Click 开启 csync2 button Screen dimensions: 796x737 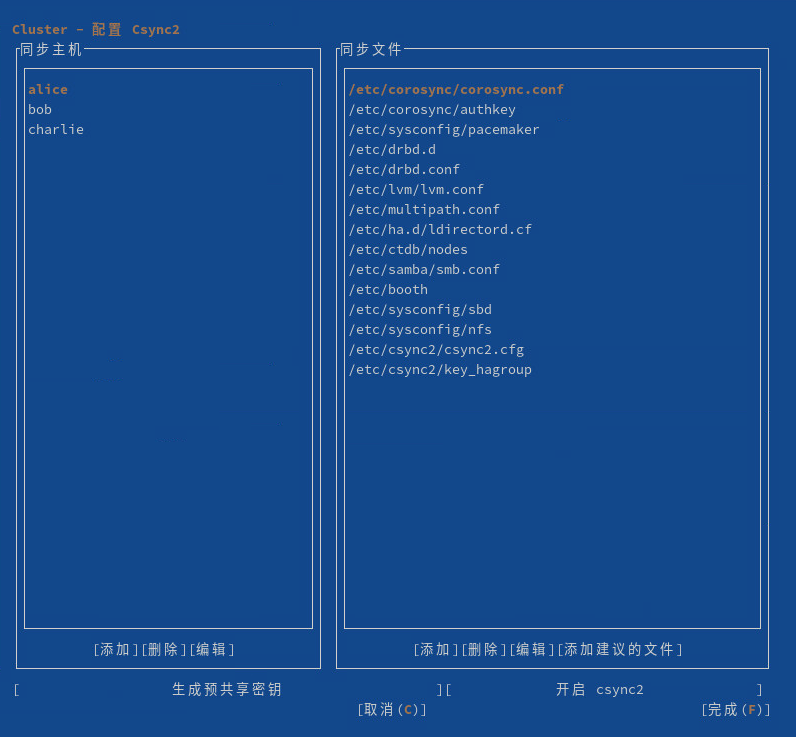click(604, 689)
